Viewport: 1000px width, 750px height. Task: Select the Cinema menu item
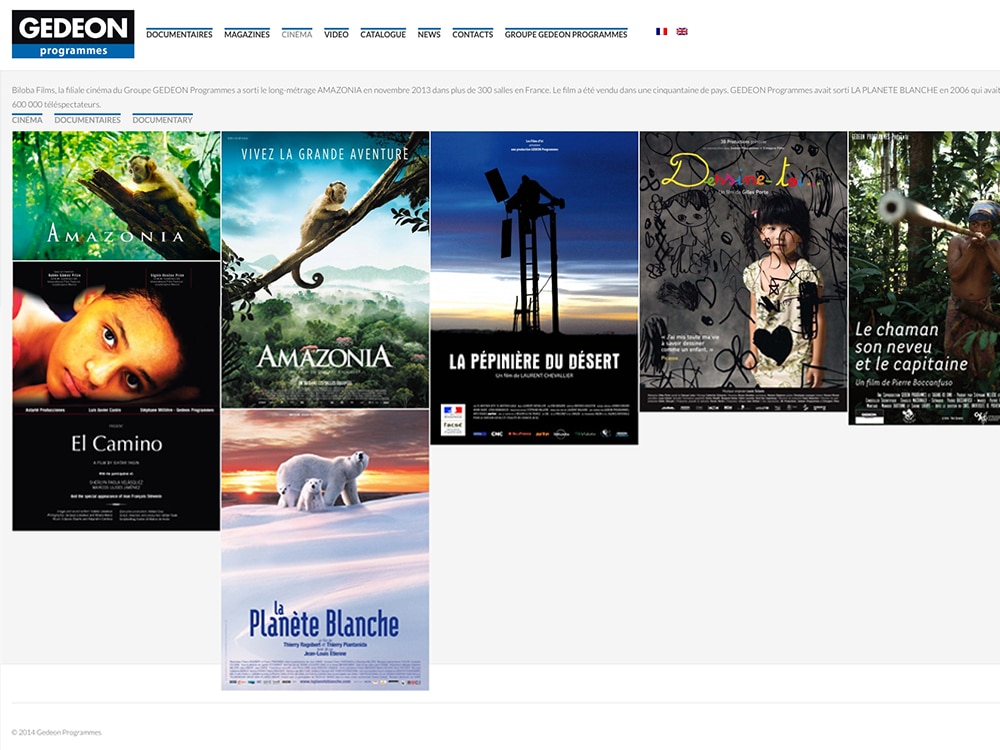[x=297, y=34]
